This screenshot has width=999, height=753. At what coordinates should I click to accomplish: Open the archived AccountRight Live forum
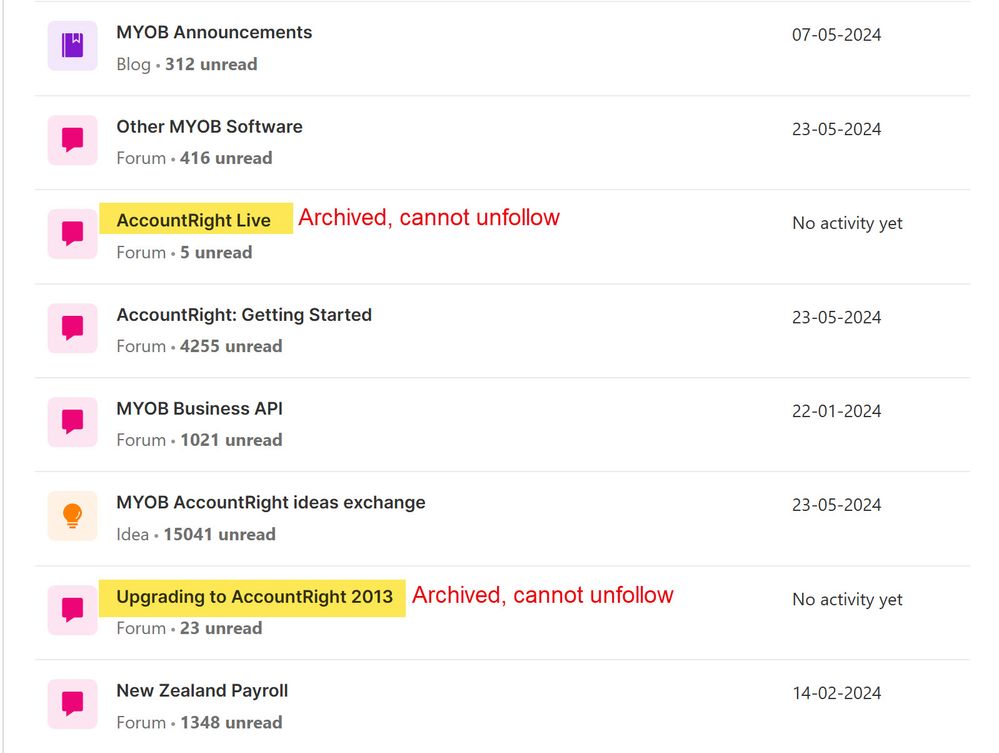(193, 221)
